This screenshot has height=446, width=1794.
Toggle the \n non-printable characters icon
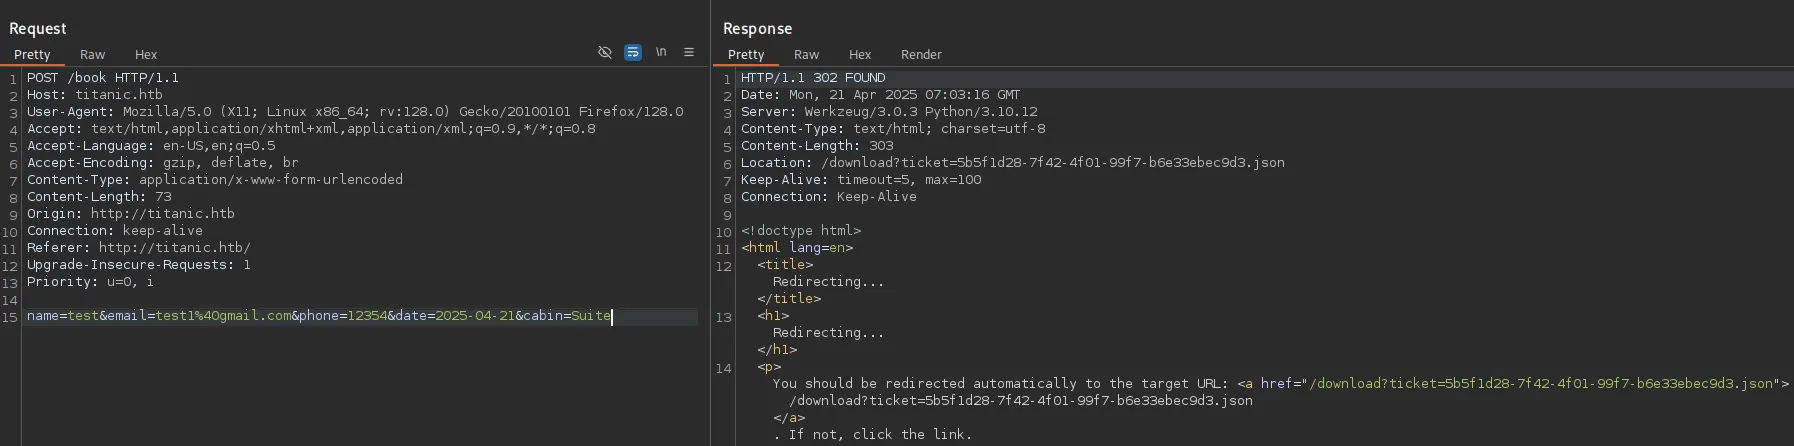click(x=661, y=52)
